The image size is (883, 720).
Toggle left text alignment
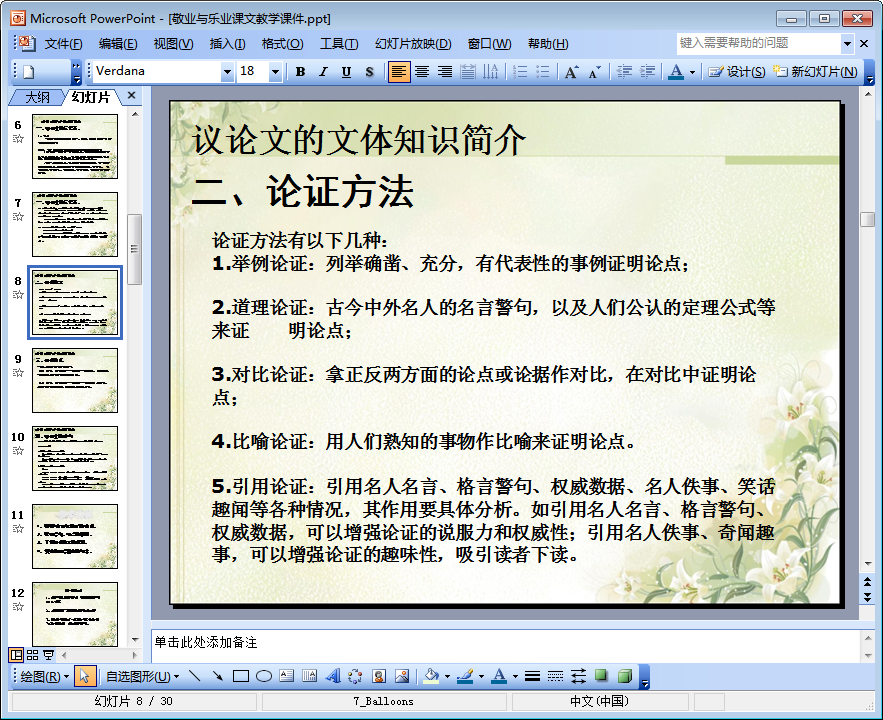[x=399, y=71]
